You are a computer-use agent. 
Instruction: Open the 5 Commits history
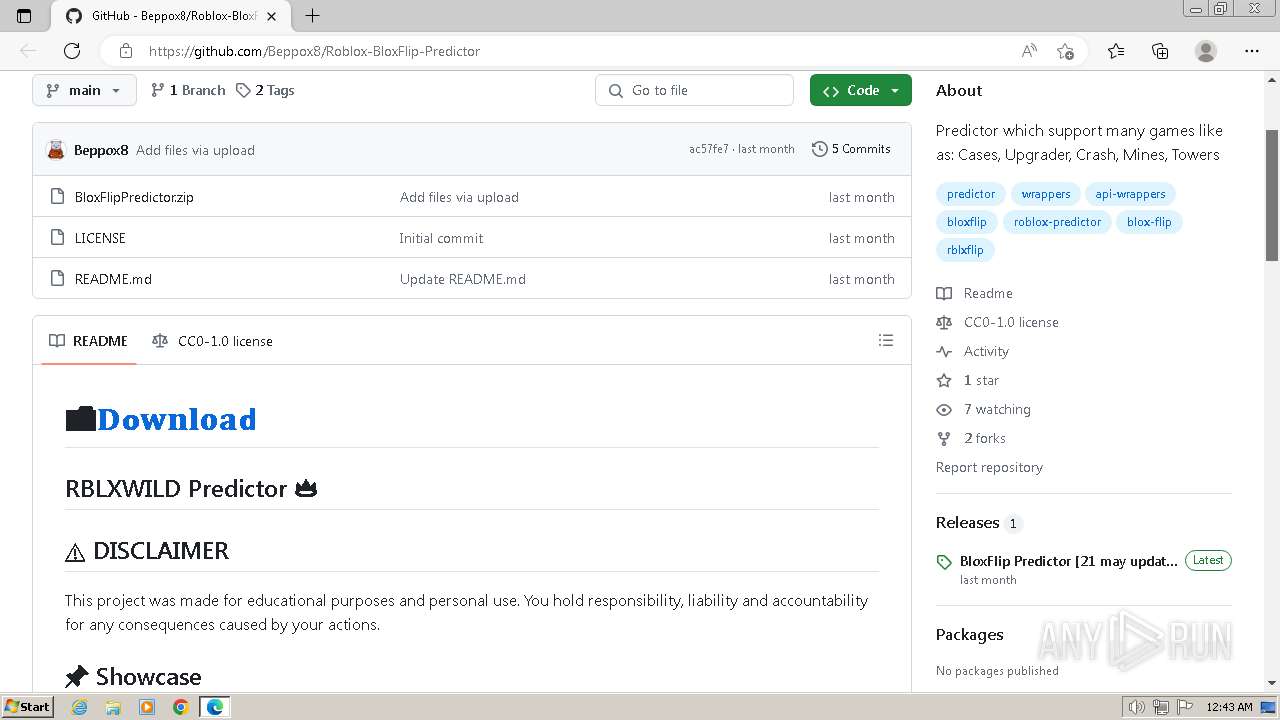[x=851, y=149]
